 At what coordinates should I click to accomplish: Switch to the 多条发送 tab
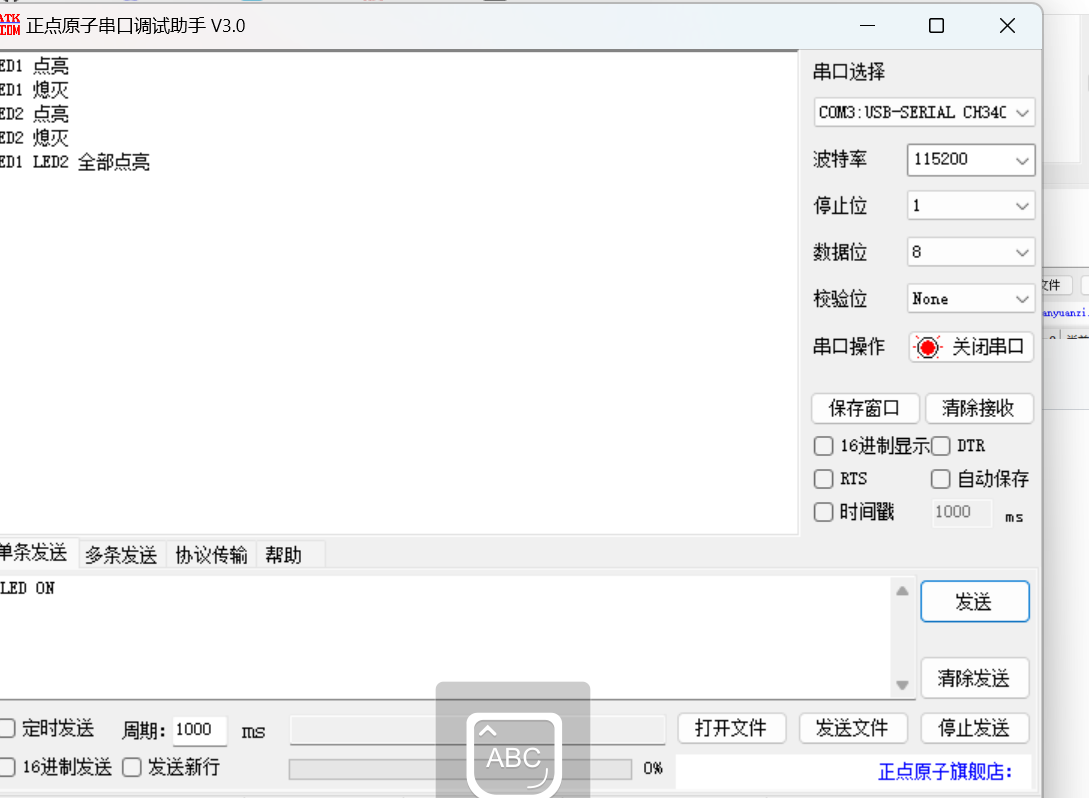[x=122, y=555]
